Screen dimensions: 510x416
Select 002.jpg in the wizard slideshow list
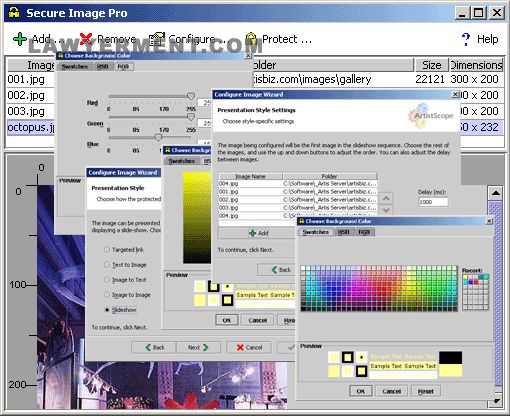(298, 200)
